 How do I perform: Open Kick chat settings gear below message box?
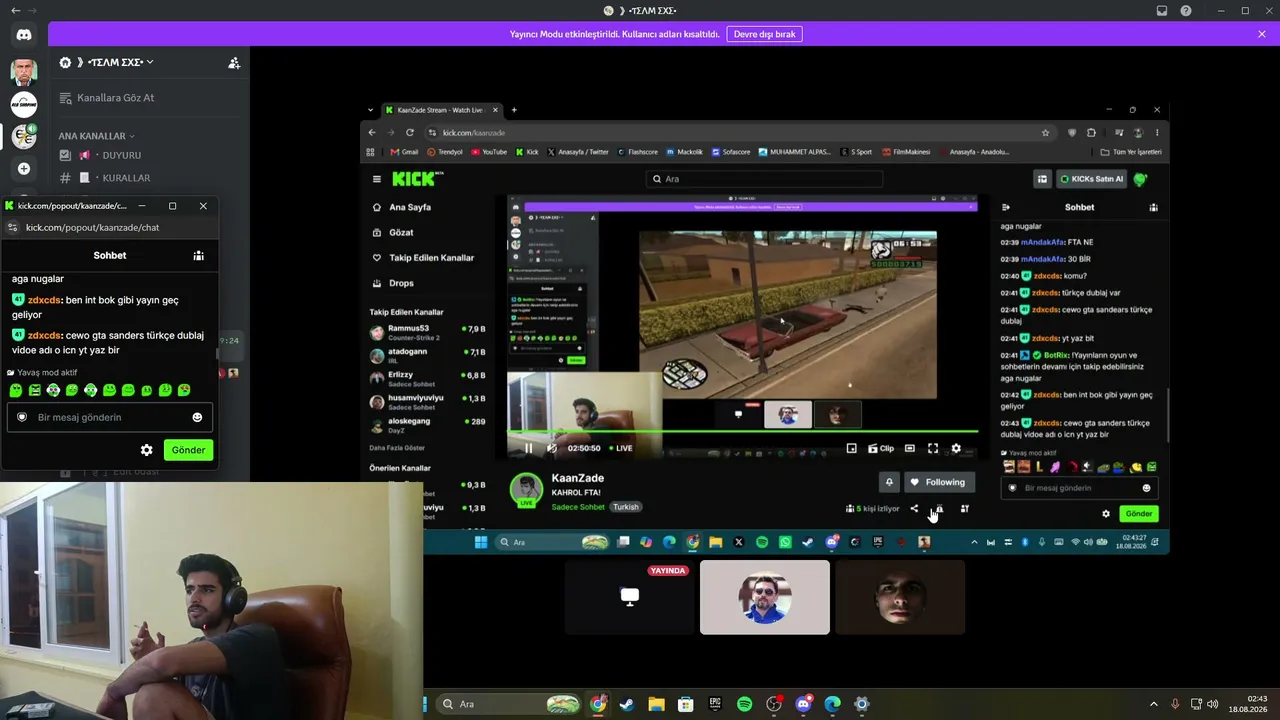click(1106, 514)
